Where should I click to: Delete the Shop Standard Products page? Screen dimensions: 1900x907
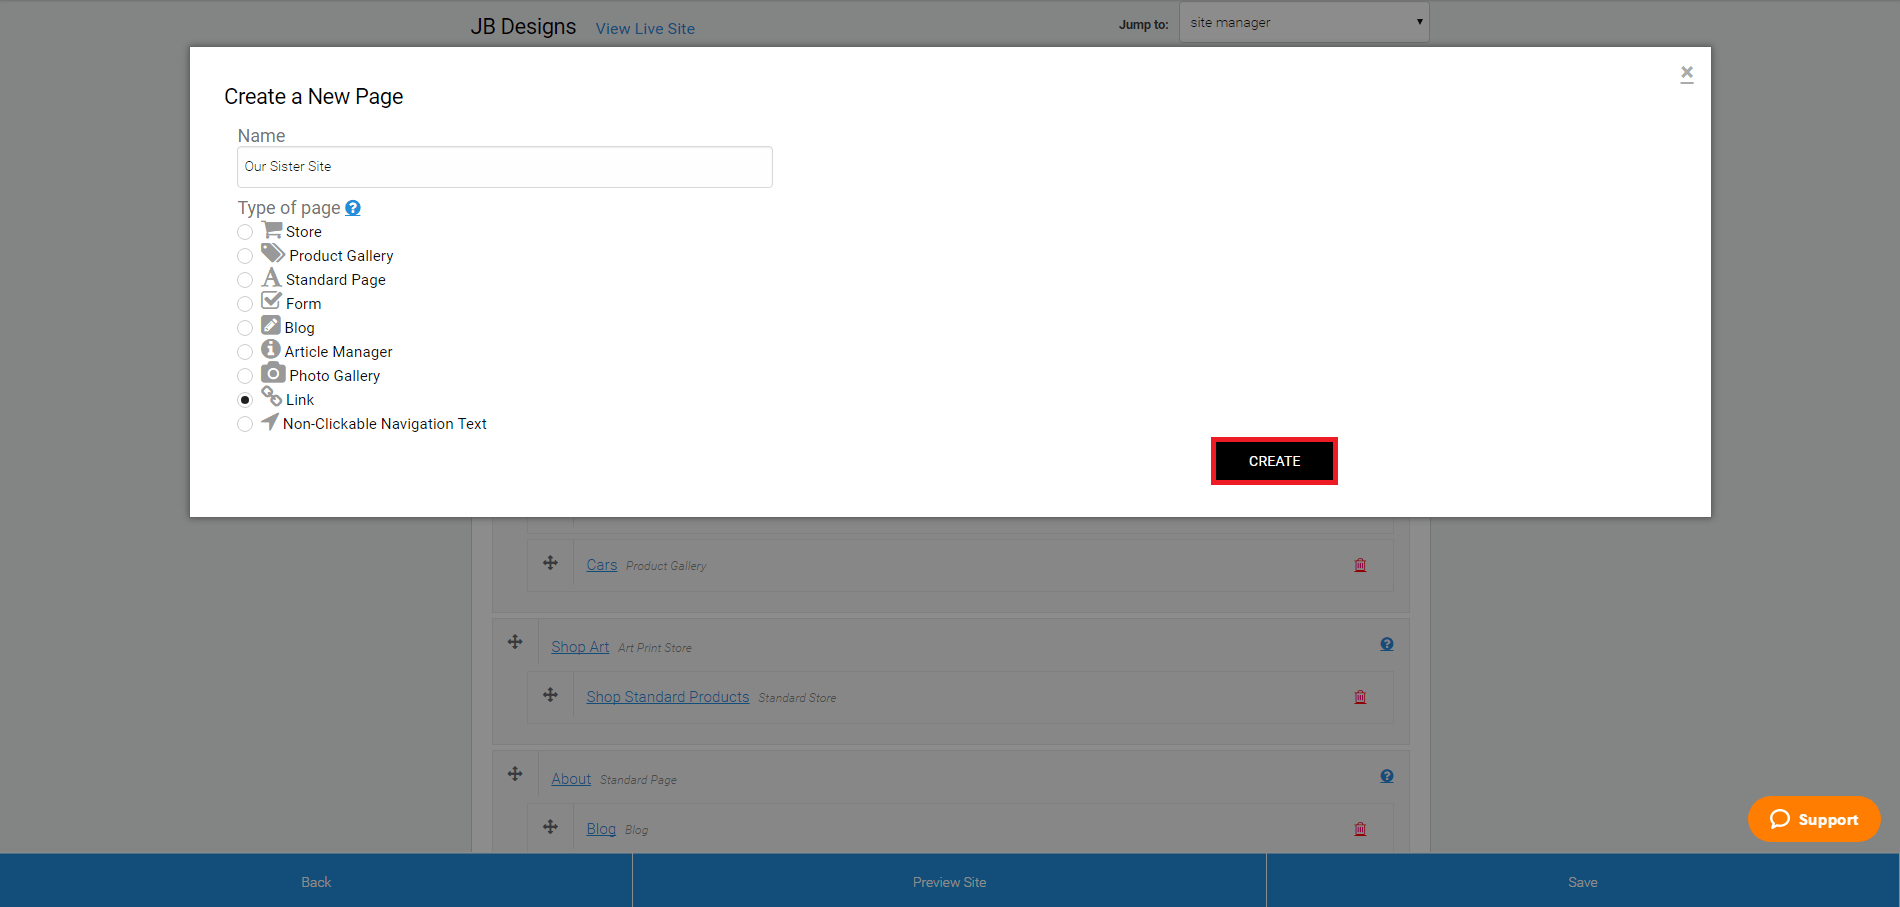click(x=1360, y=697)
